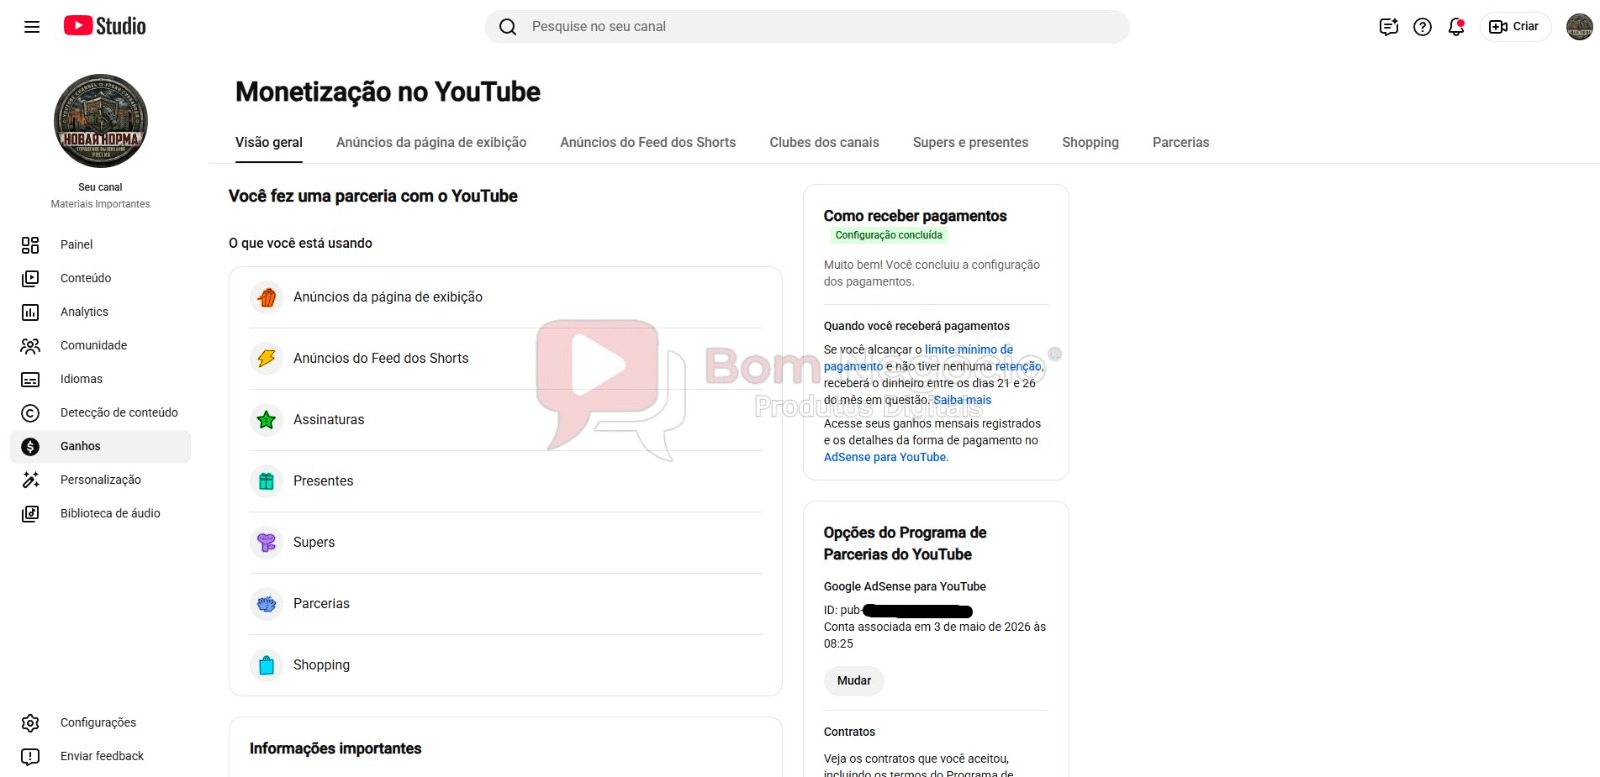Viewport: 1600px width, 777px height.
Task: Click the Ganhos dollar icon
Action: 31,446
